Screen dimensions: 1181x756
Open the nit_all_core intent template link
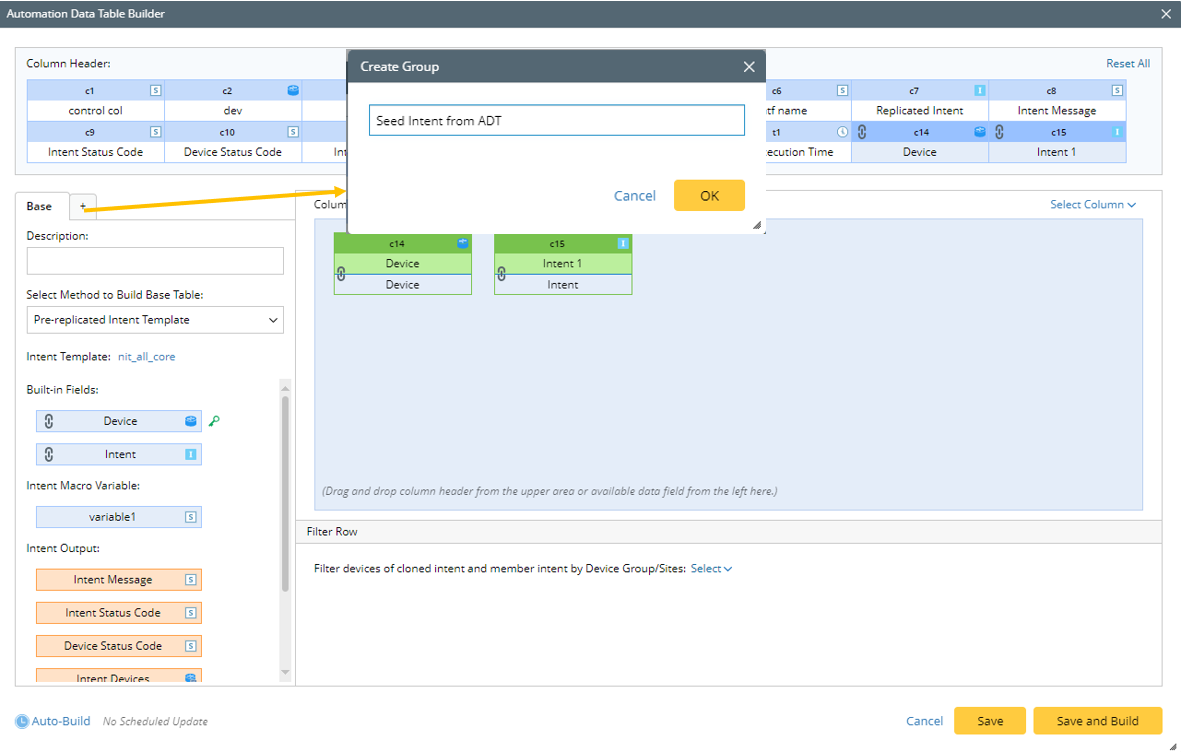tap(147, 357)
